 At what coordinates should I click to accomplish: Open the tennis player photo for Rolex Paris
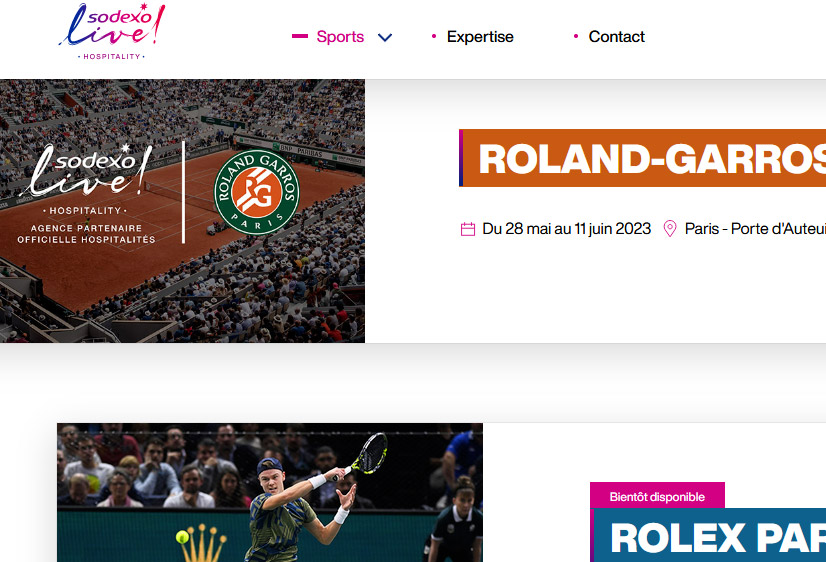point(270,492)
